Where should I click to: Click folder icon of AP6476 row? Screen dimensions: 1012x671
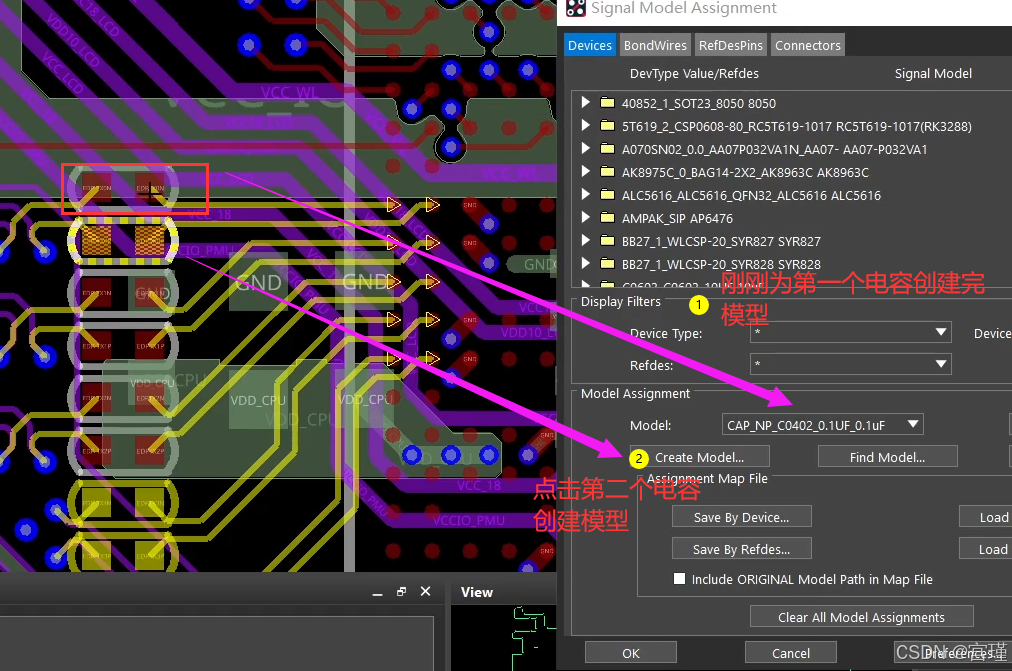click(607, 218)
